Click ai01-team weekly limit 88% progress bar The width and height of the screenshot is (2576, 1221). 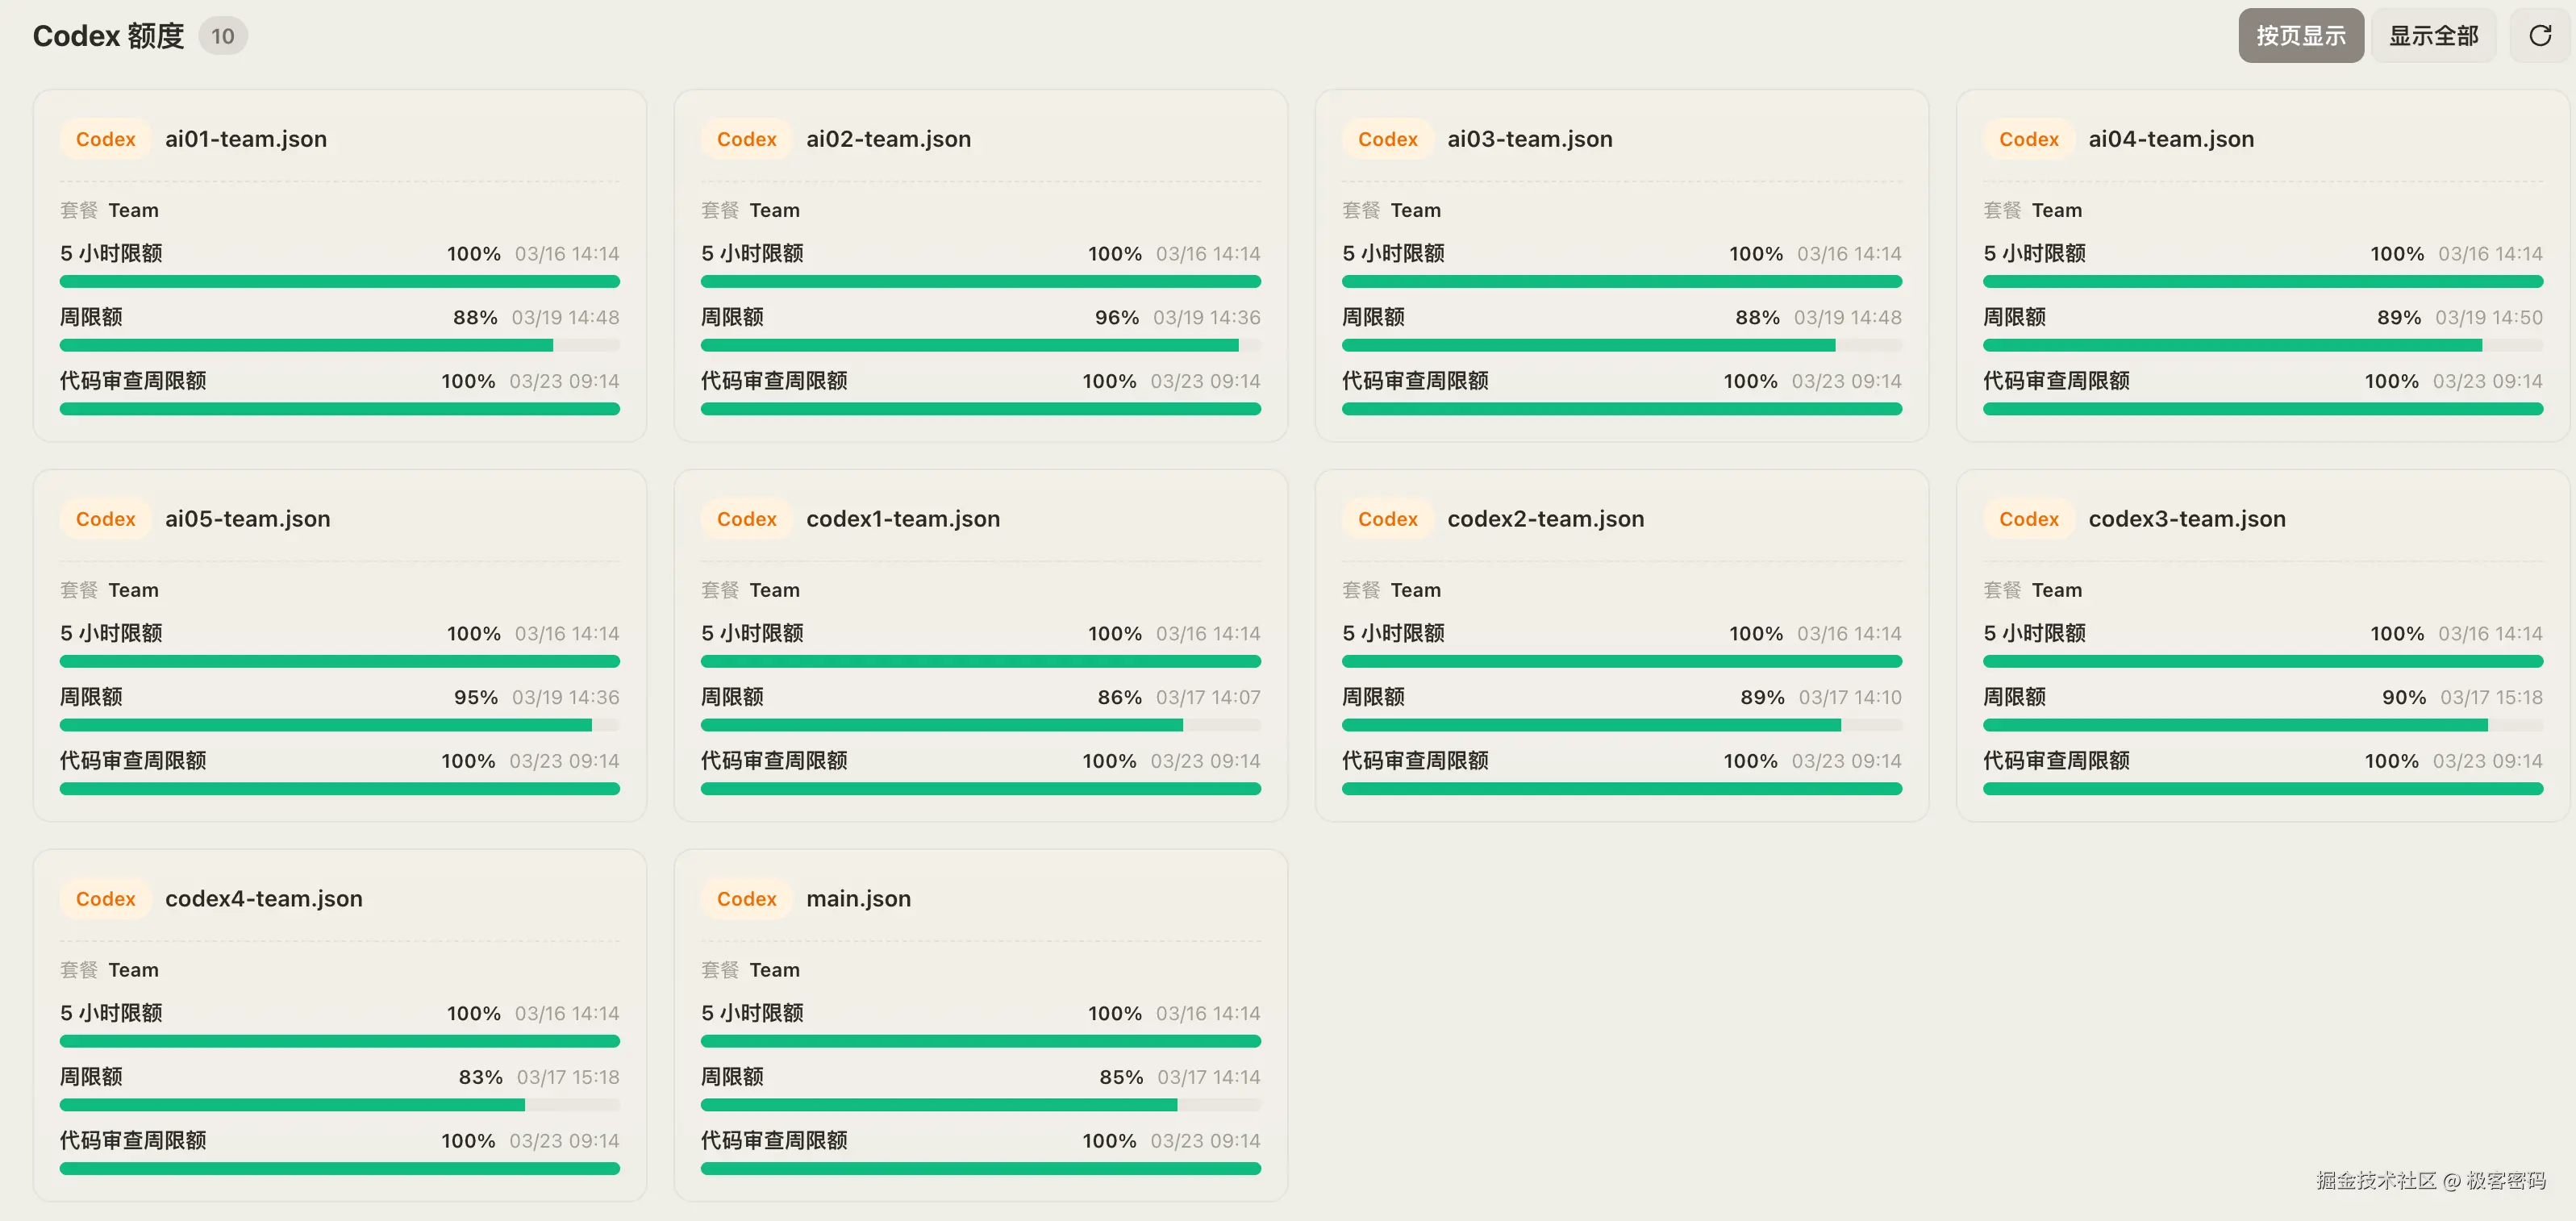pos(339,345)
